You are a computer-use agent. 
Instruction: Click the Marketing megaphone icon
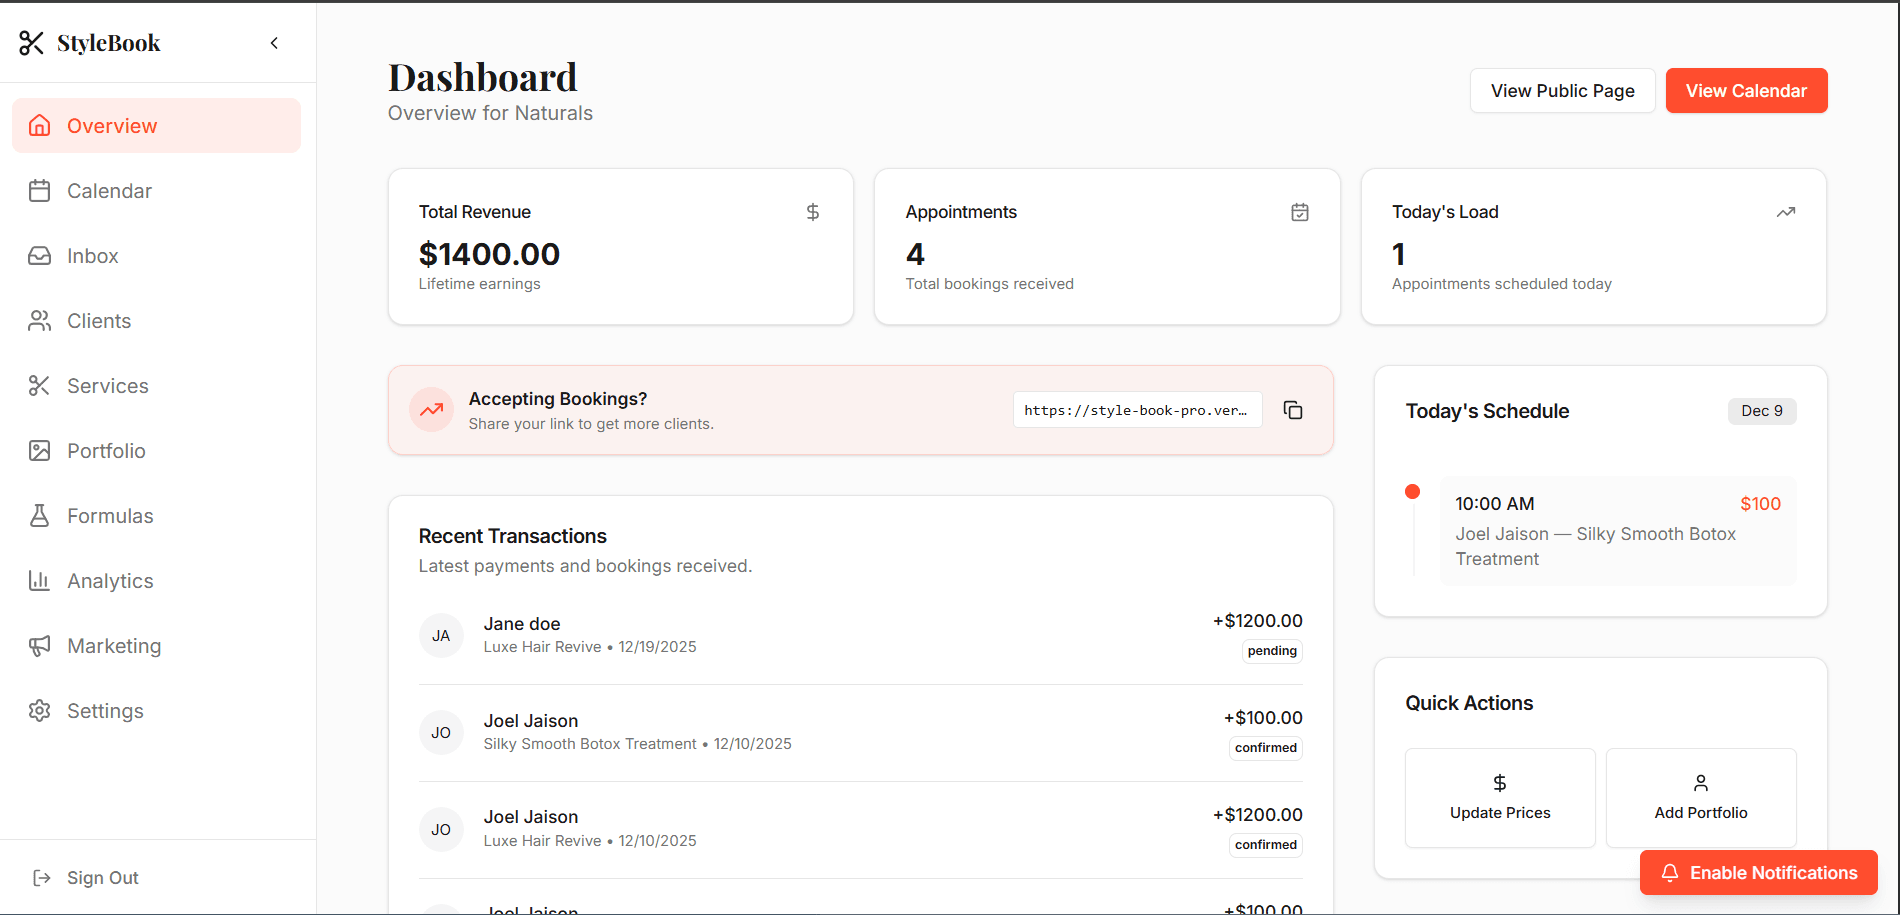coord(40,645)
